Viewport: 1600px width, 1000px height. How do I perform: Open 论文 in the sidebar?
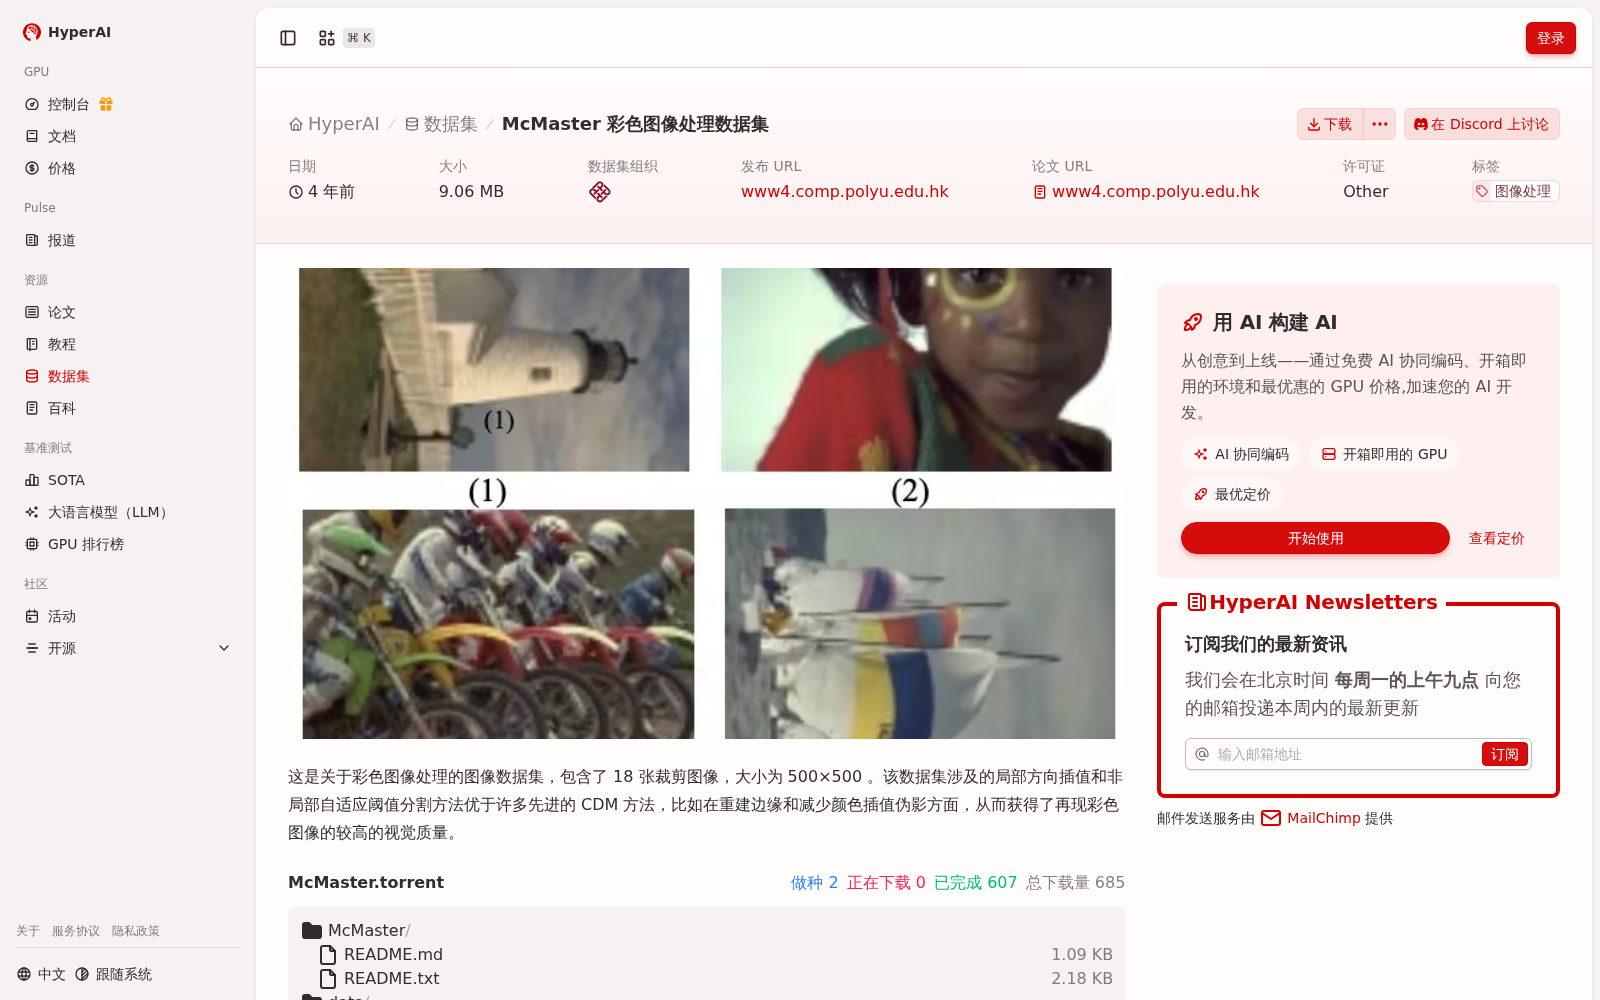point(62,312)
